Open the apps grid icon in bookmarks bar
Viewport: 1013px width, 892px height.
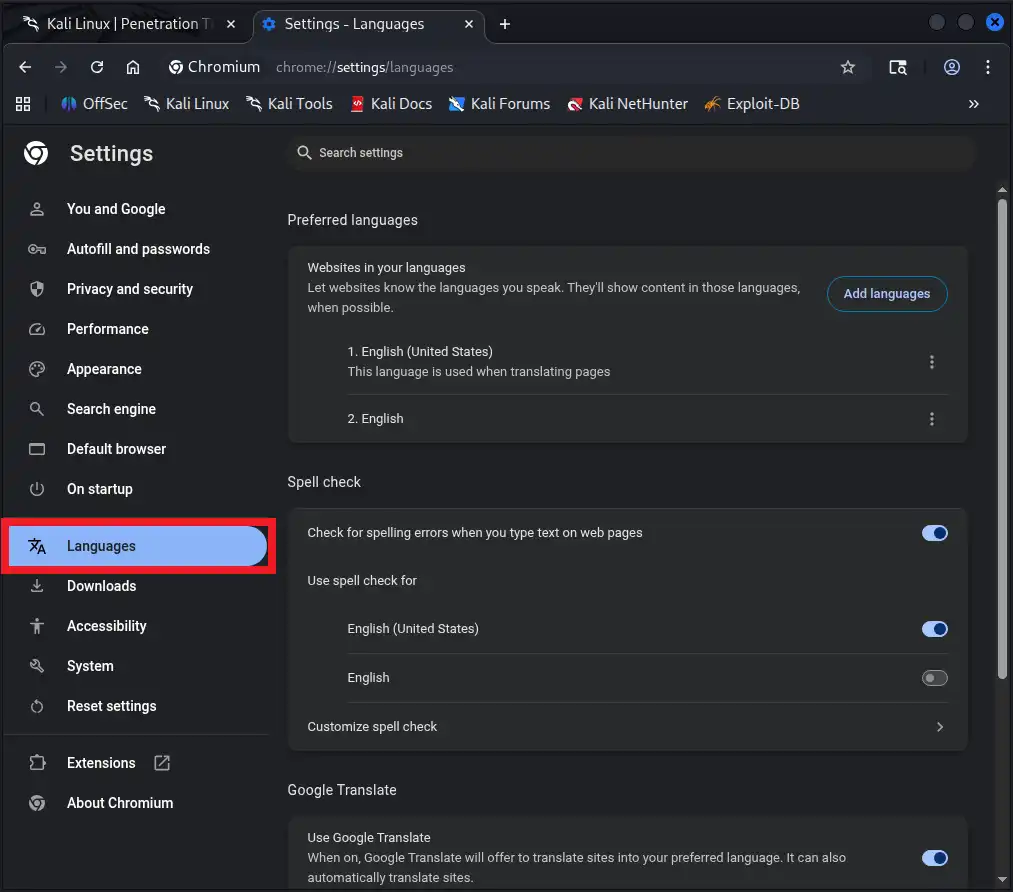pyautogui.click(x=23, y=104)
